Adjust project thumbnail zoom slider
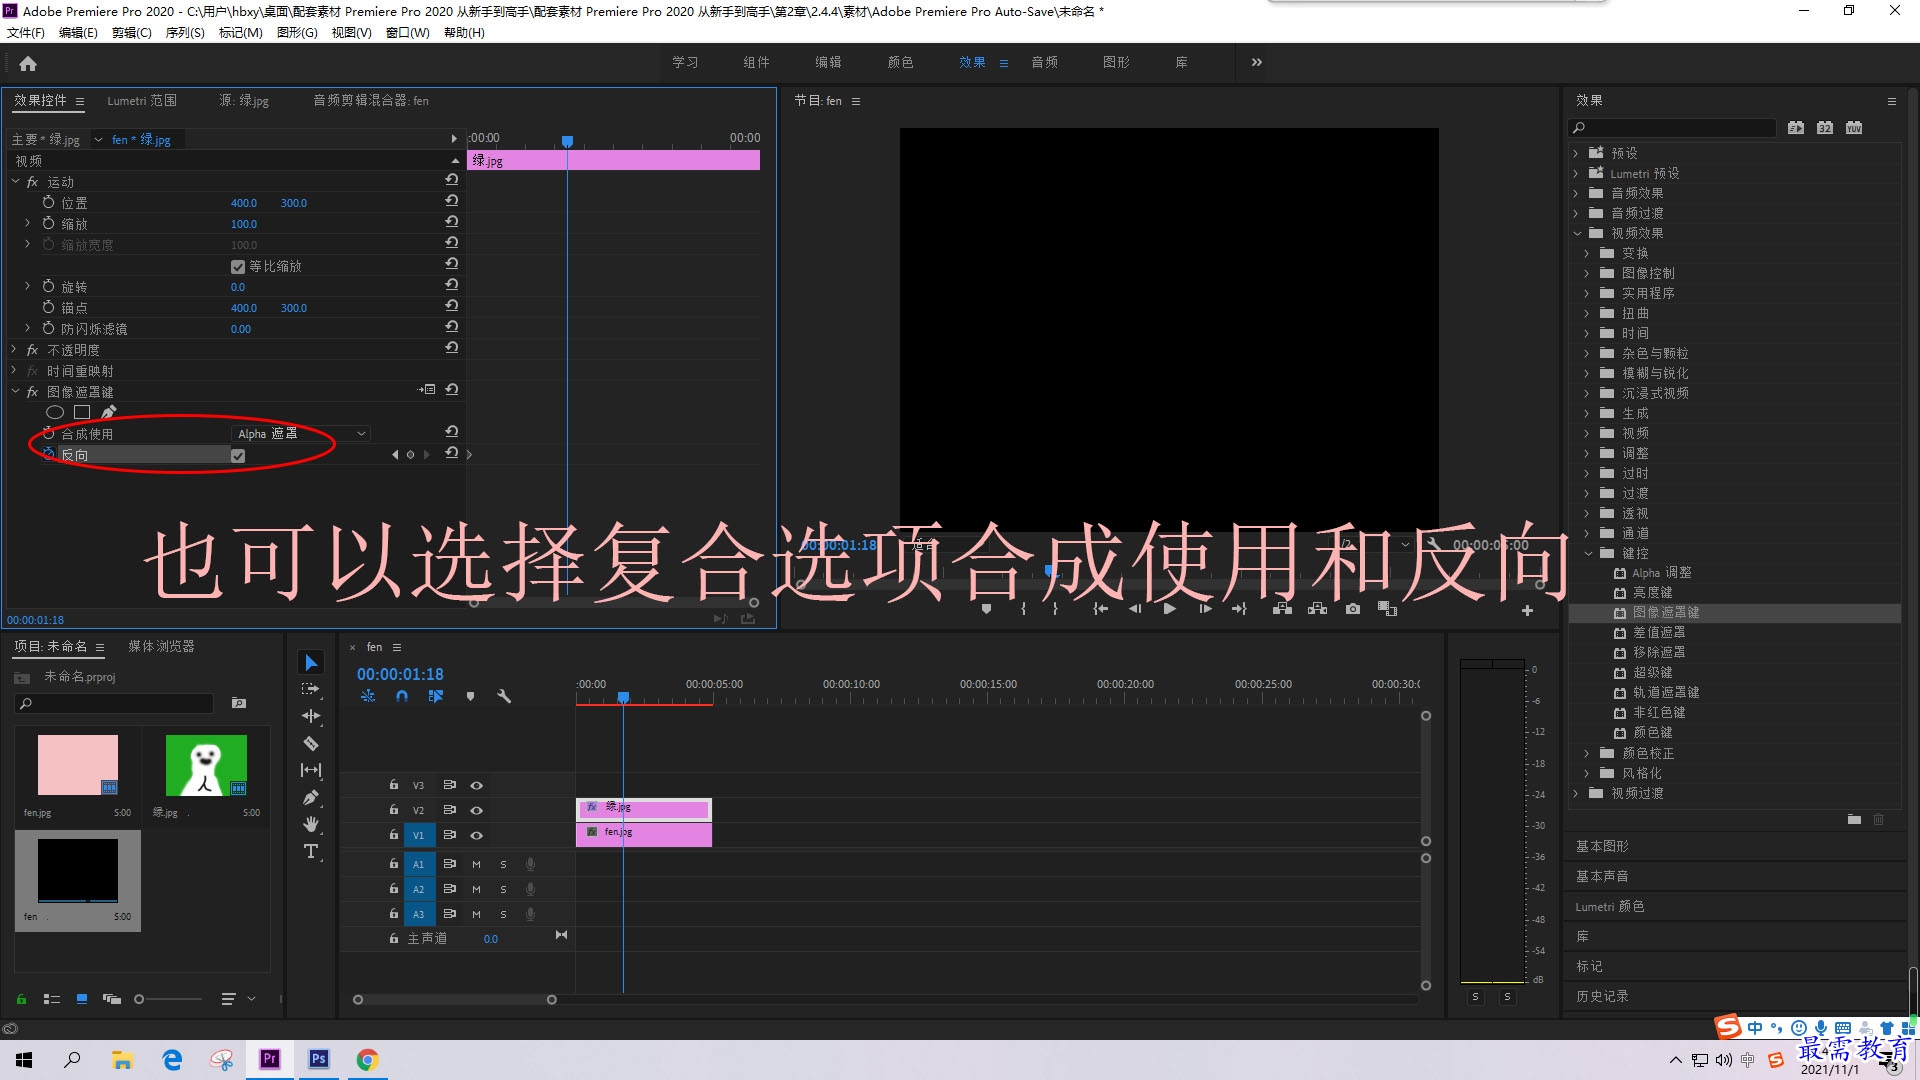 coord(139,999)
